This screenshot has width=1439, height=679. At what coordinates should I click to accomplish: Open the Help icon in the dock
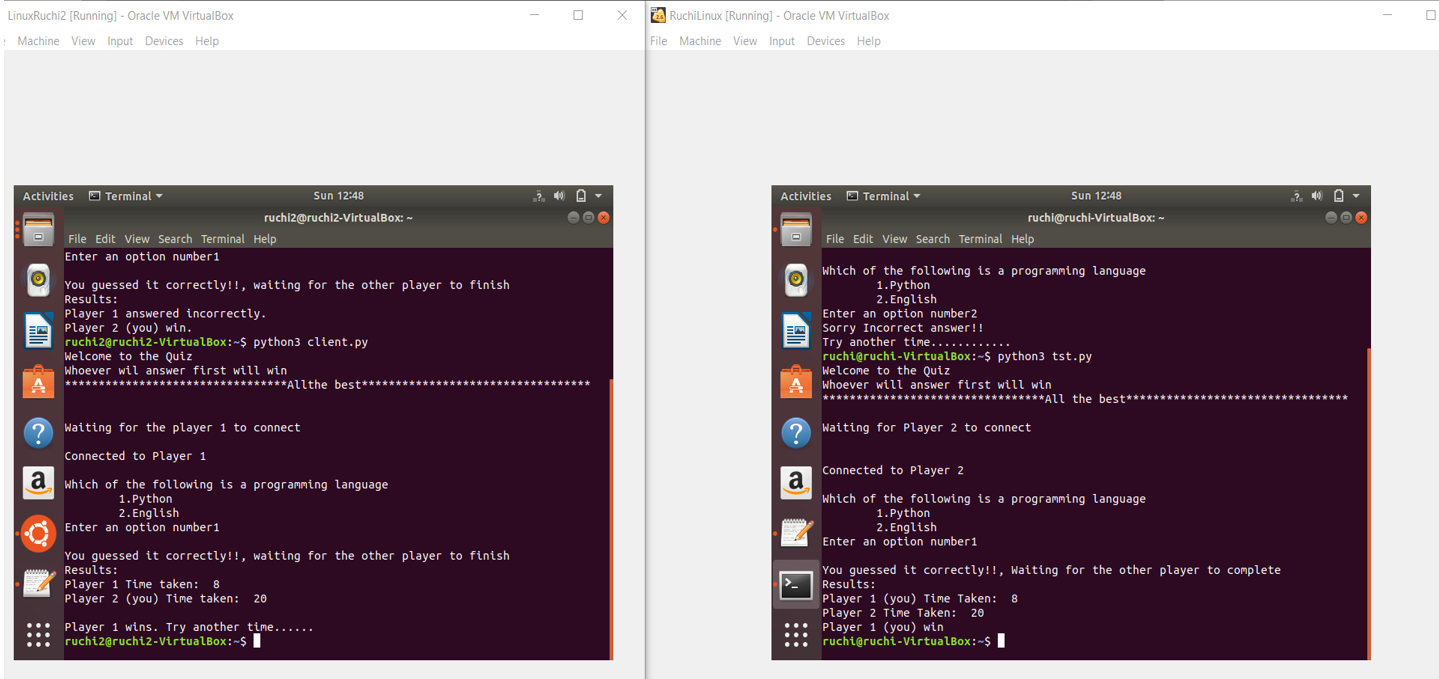click(x=37, y=433)
